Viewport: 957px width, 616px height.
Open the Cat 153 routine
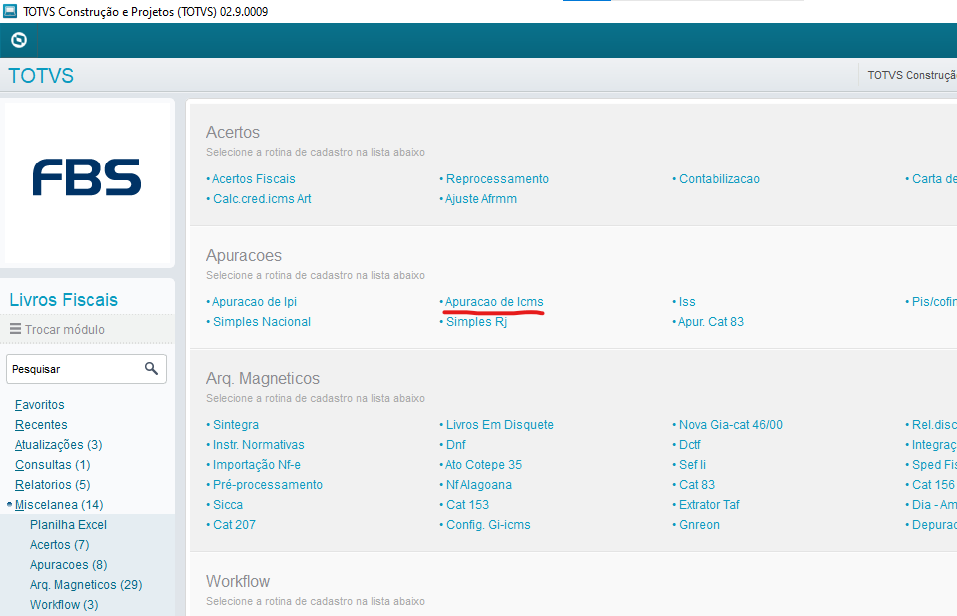(468, 505)
